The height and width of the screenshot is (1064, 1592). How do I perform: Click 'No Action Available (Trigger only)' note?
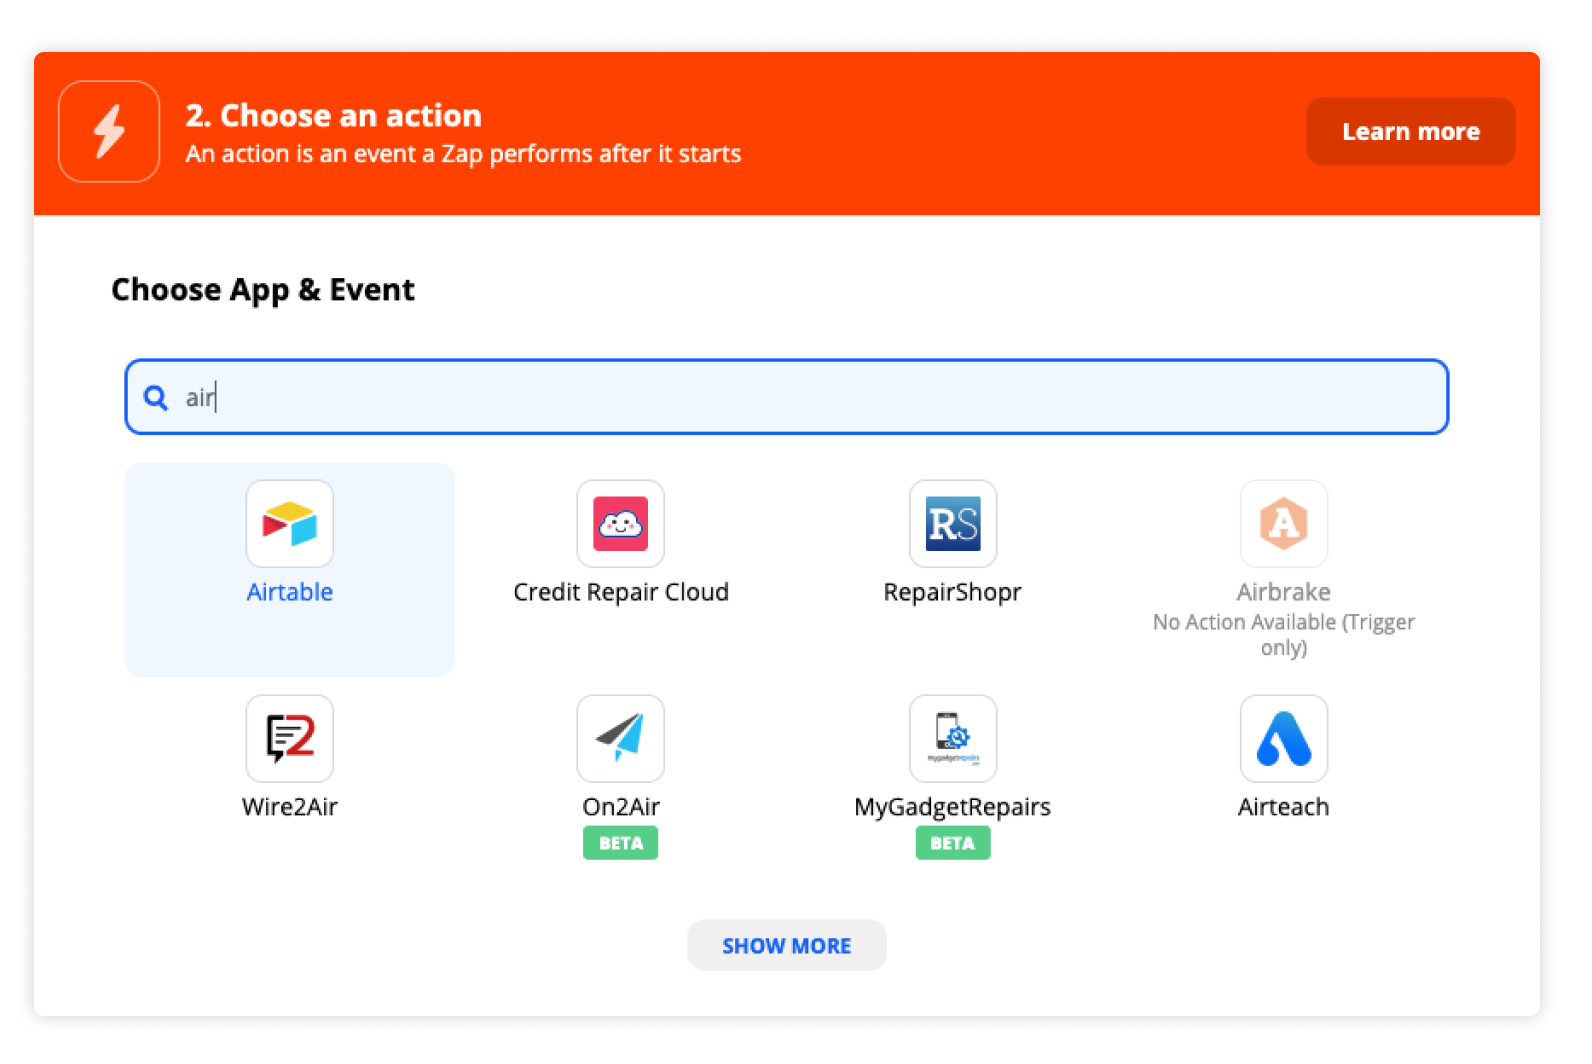[x=1283, y=635]
